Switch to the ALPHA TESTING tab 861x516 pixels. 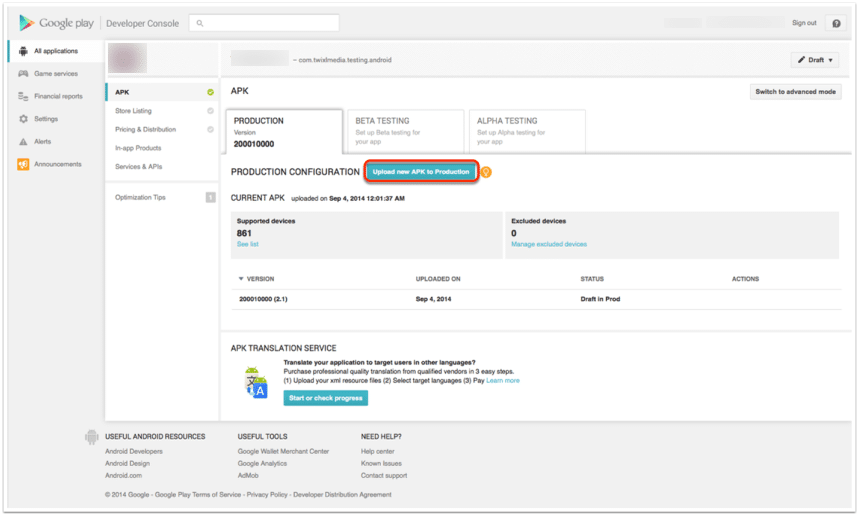tap(527, 132)
